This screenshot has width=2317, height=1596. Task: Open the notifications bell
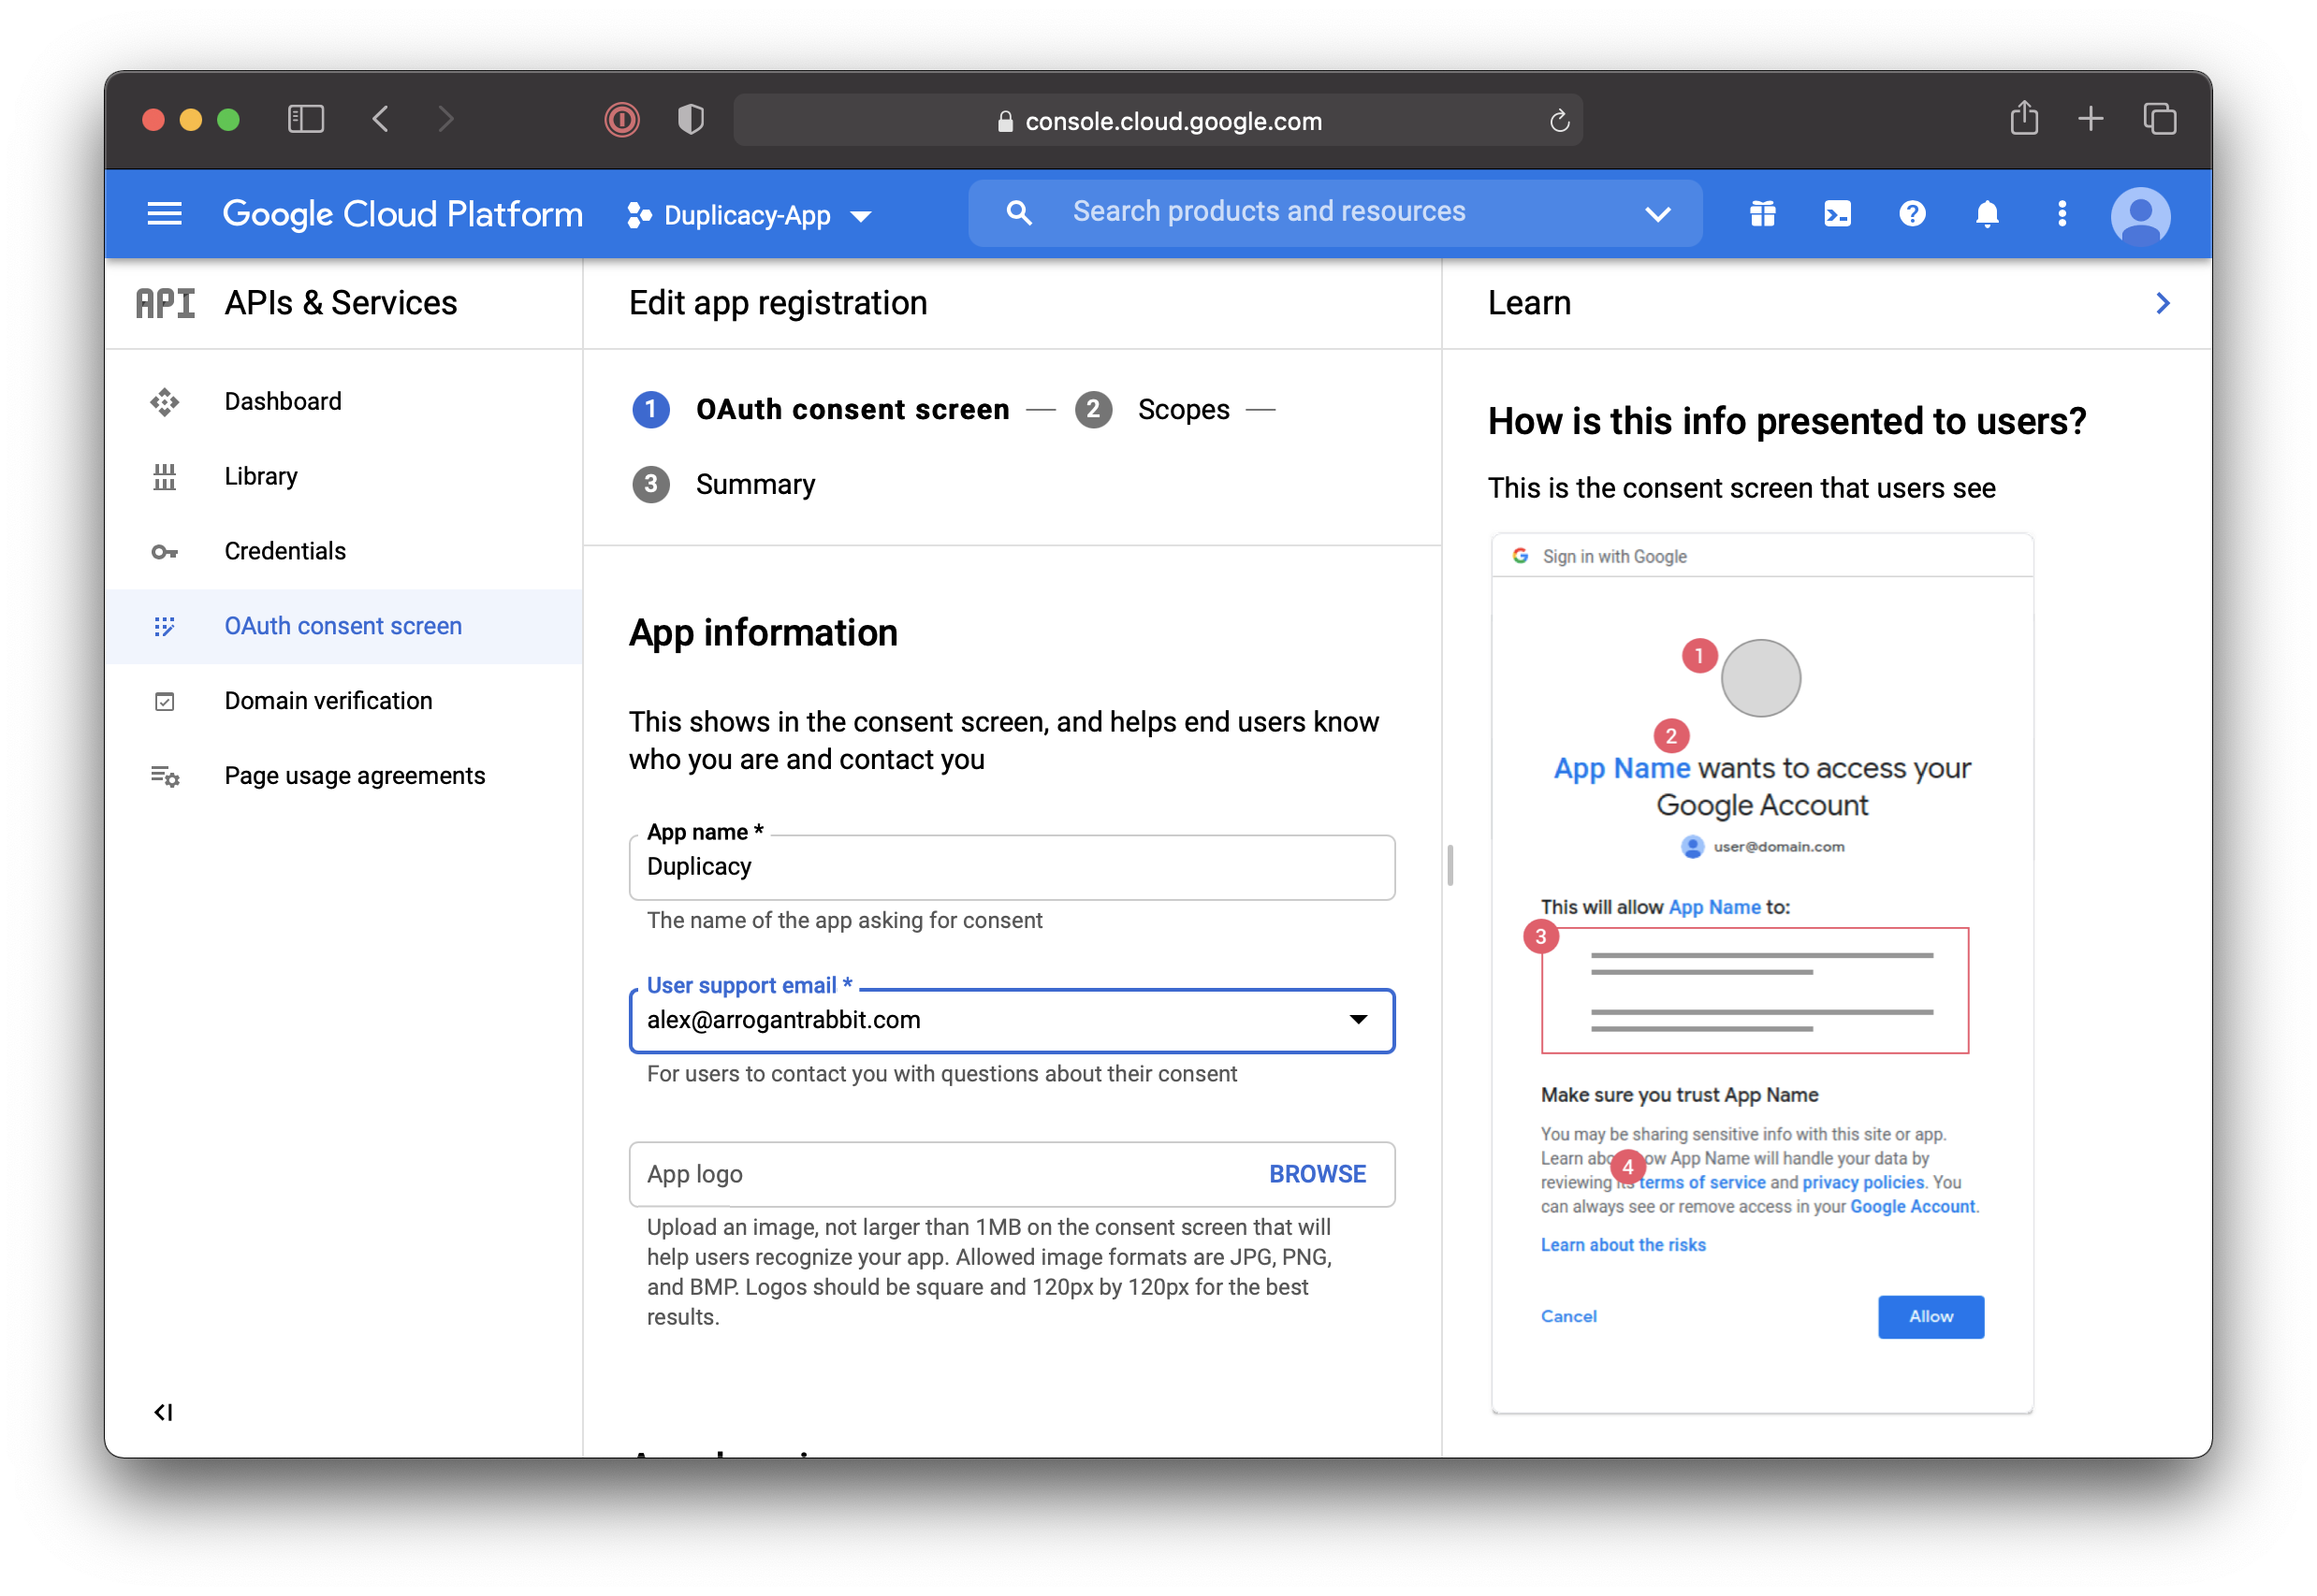click(1987, 214)
